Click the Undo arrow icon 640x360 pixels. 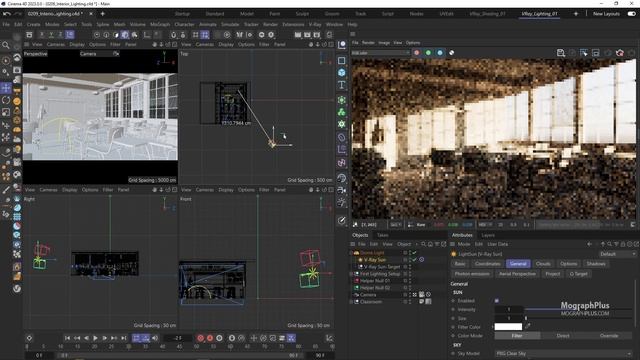(x=7, y=13)
